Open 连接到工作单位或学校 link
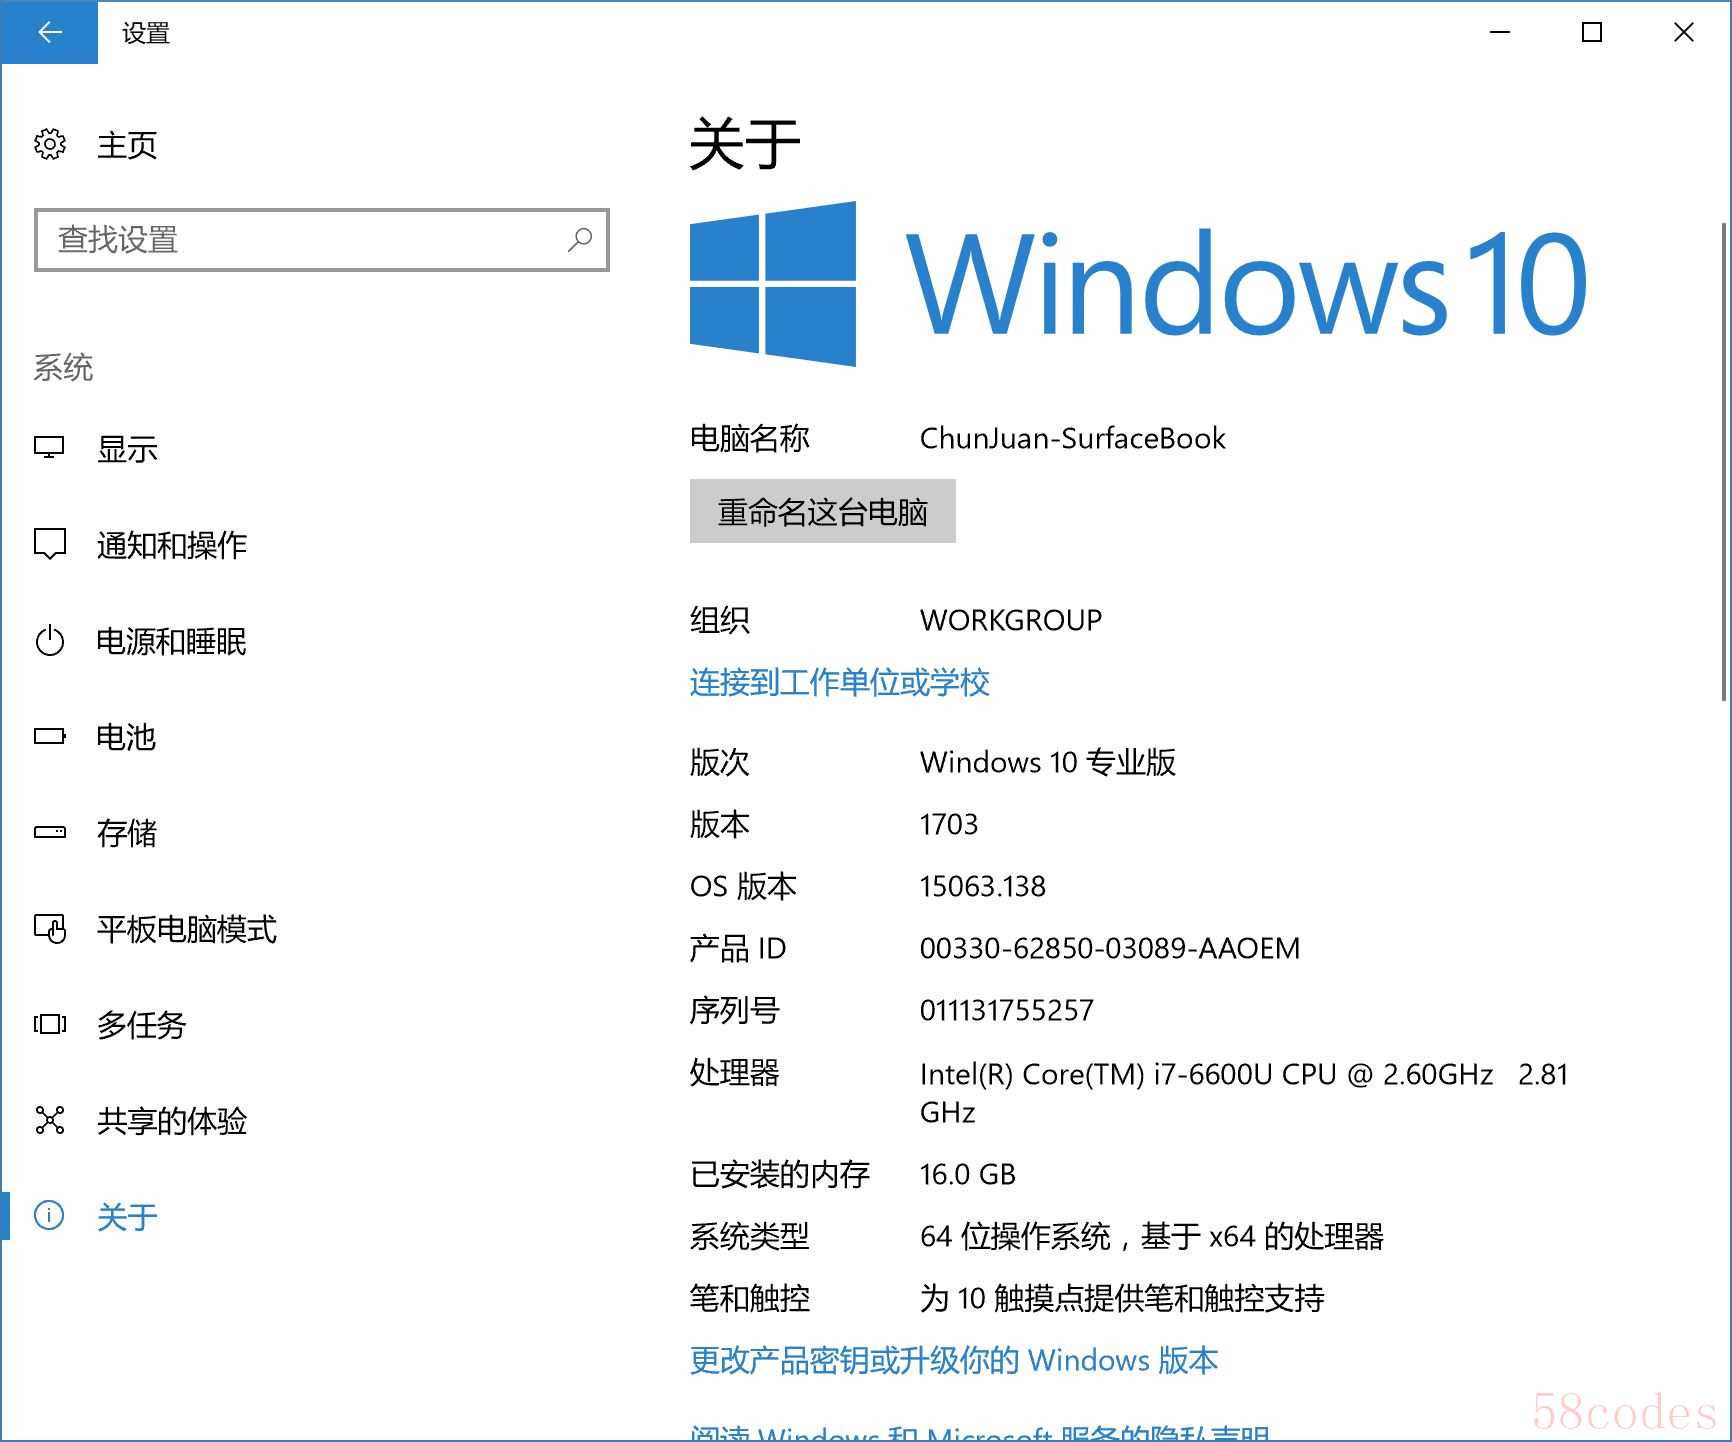The image size is (1732, 1442). 840,682
